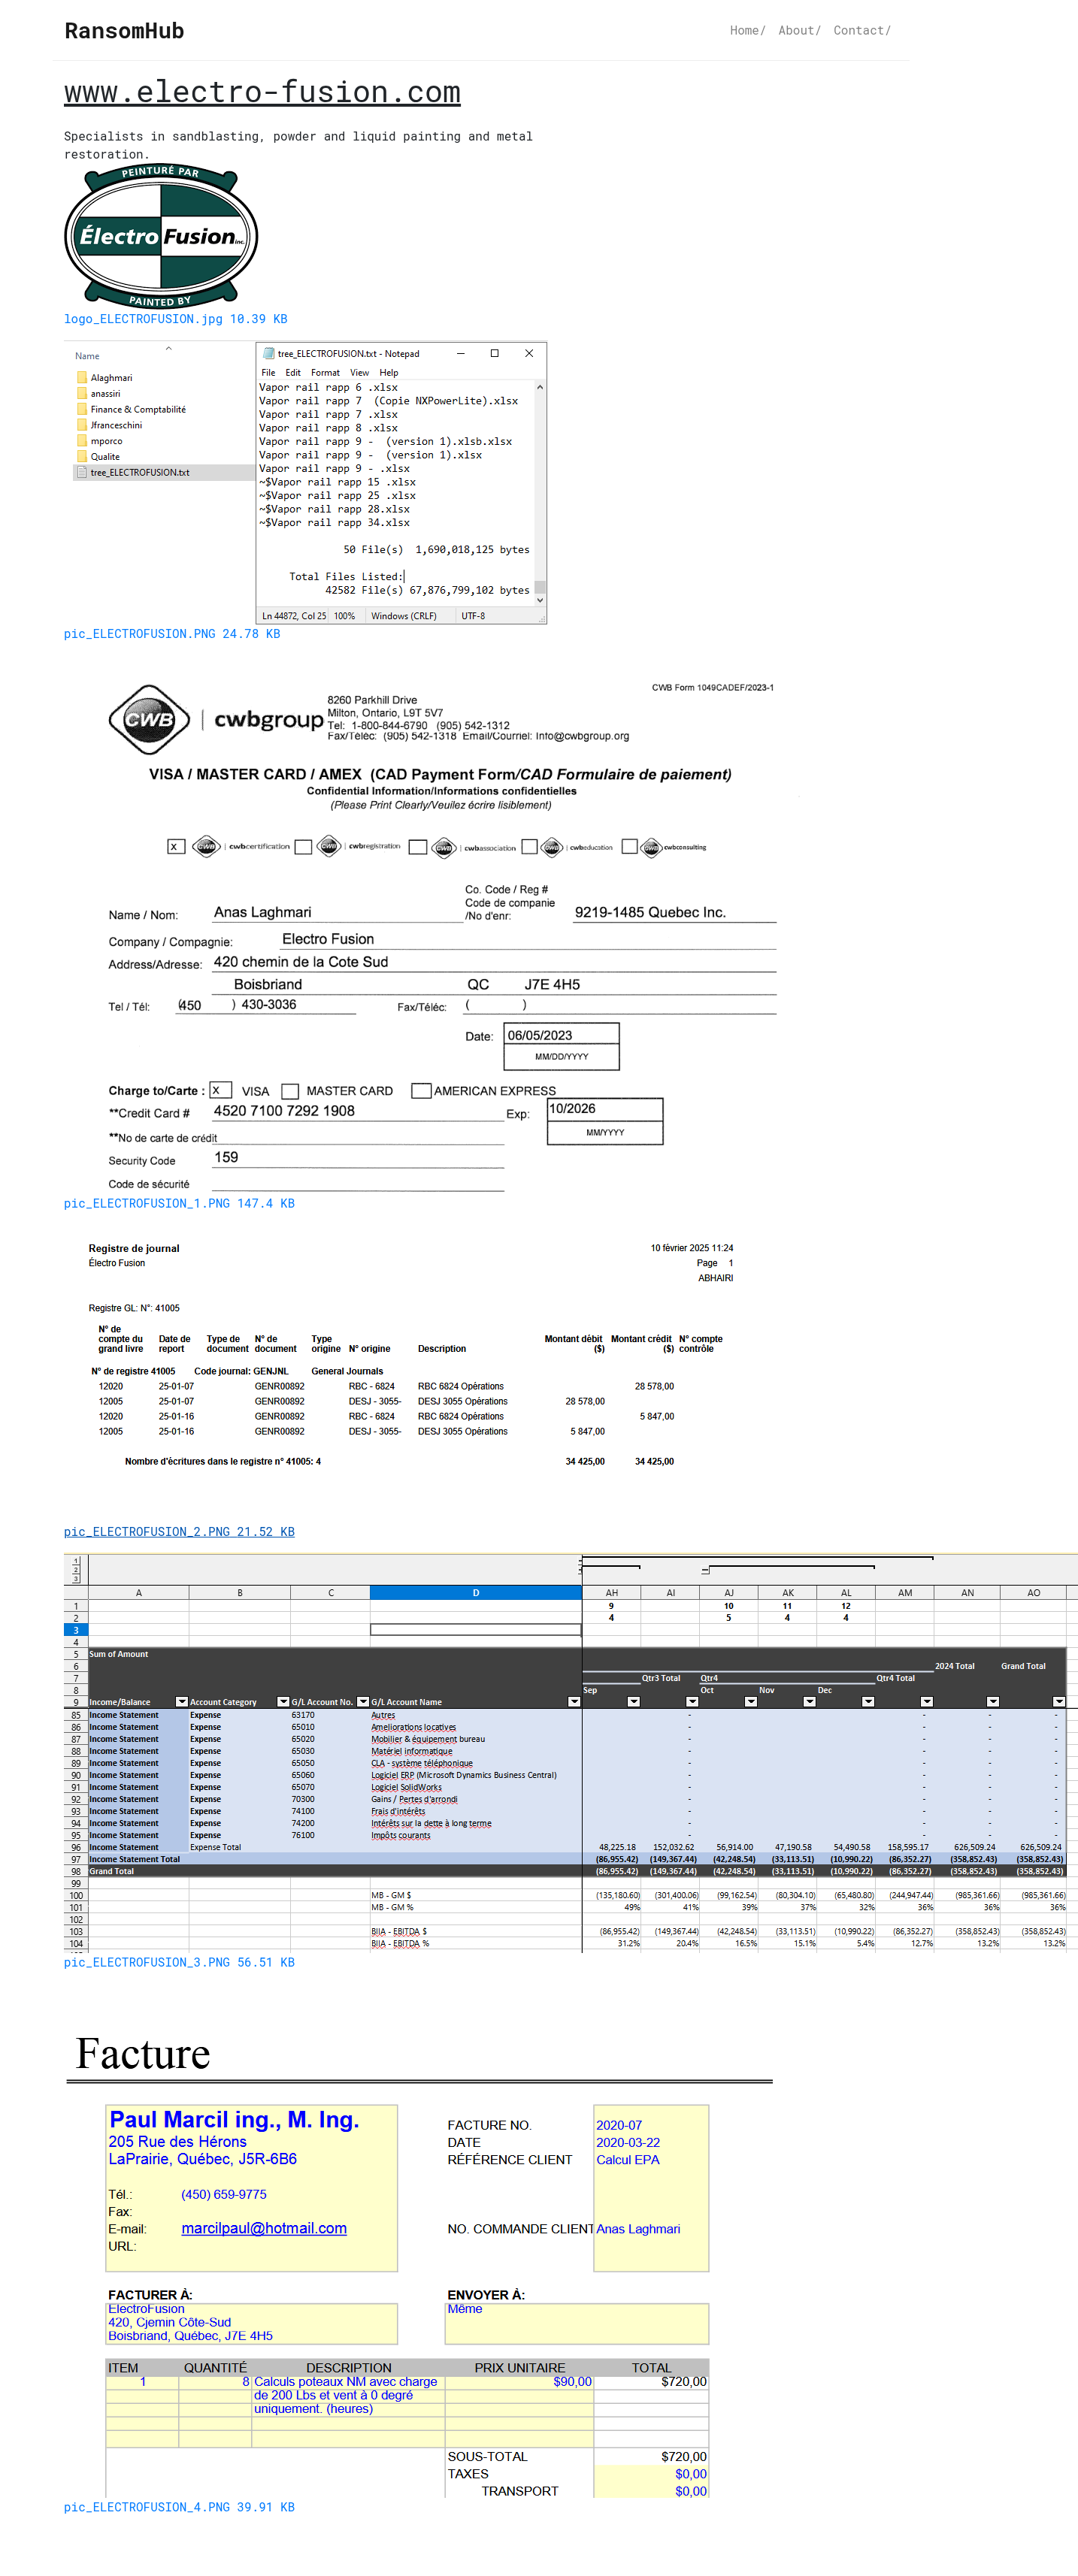Open the Format menu in Notepad
This screenshot has height=2576, width=1078.
(x=325, y=372)
